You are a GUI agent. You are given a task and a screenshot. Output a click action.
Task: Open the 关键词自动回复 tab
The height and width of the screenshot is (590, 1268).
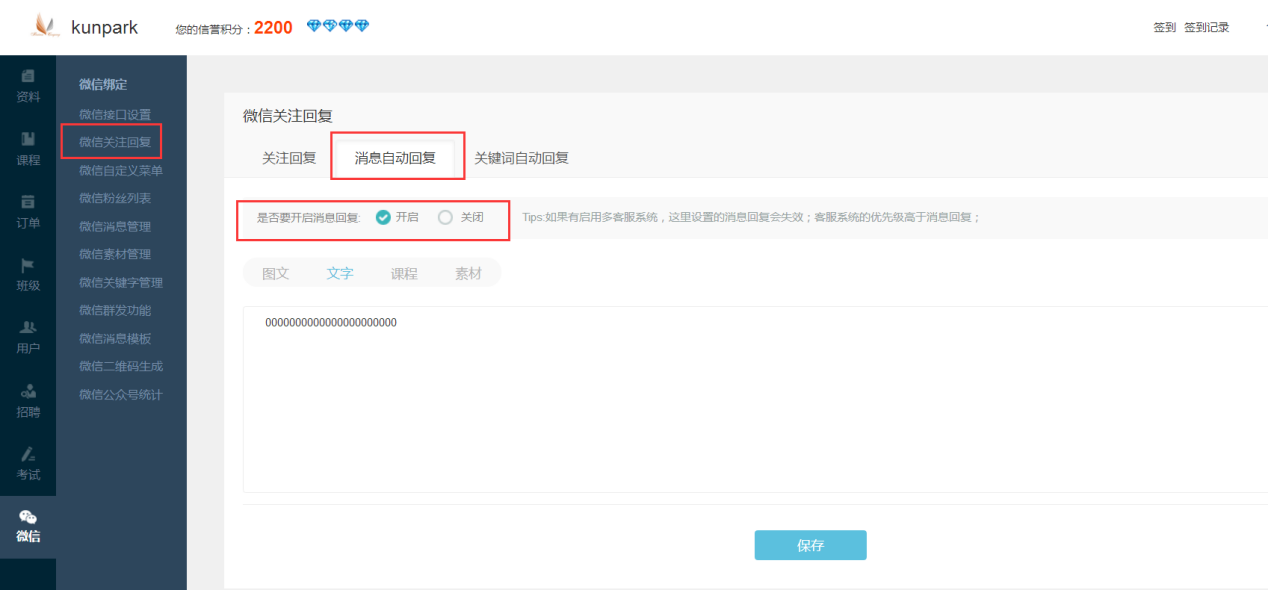coord(520,157)
